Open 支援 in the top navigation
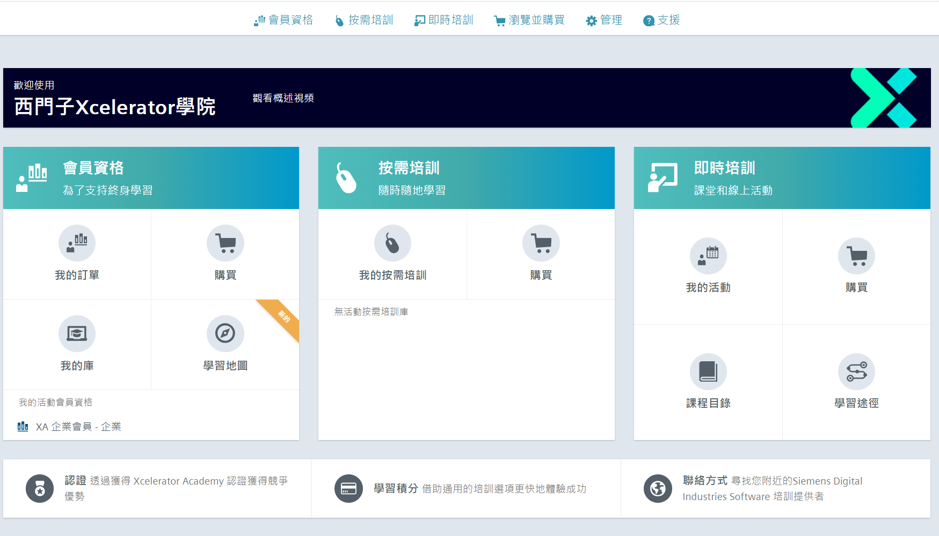The image size is (939, 536). coord(661,20)
